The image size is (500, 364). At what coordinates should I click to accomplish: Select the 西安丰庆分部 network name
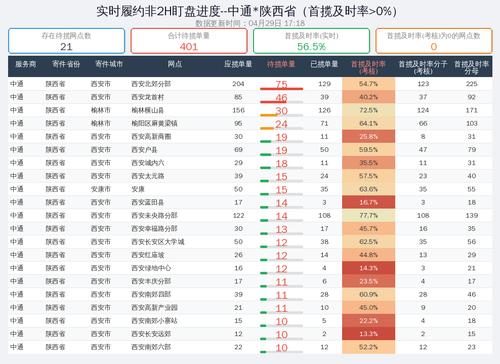click(x=151, y=281)
